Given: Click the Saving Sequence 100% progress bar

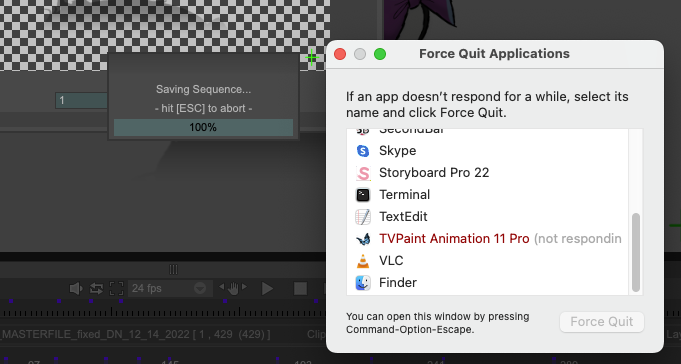Looking at the screenshot, I should click(203, 128).
